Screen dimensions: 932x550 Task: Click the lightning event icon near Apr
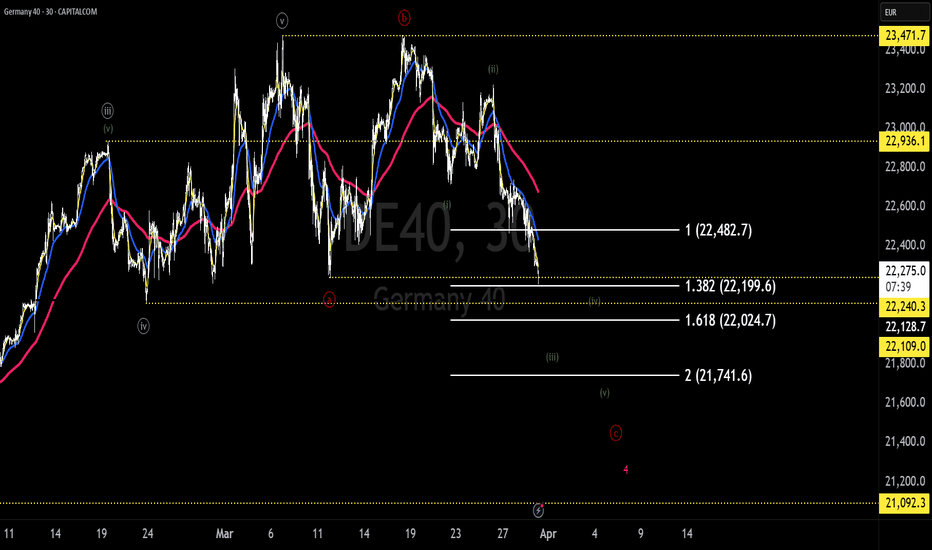[539, 510]
